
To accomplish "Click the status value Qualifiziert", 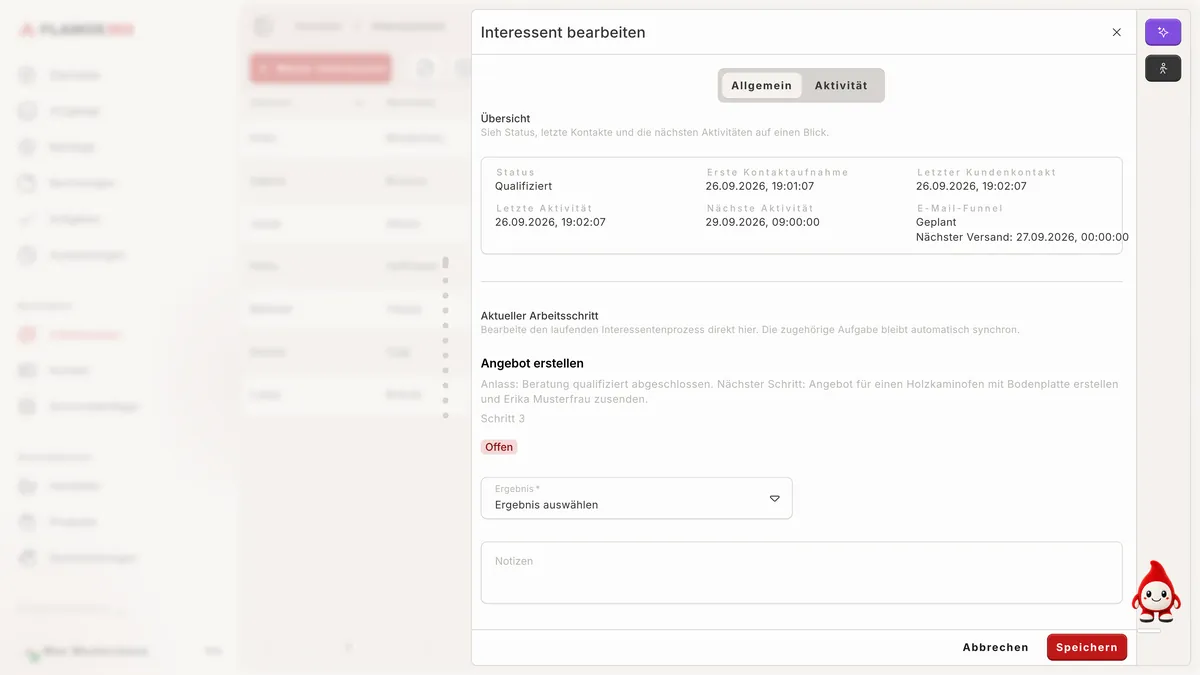I will click(x=523, y=186).
